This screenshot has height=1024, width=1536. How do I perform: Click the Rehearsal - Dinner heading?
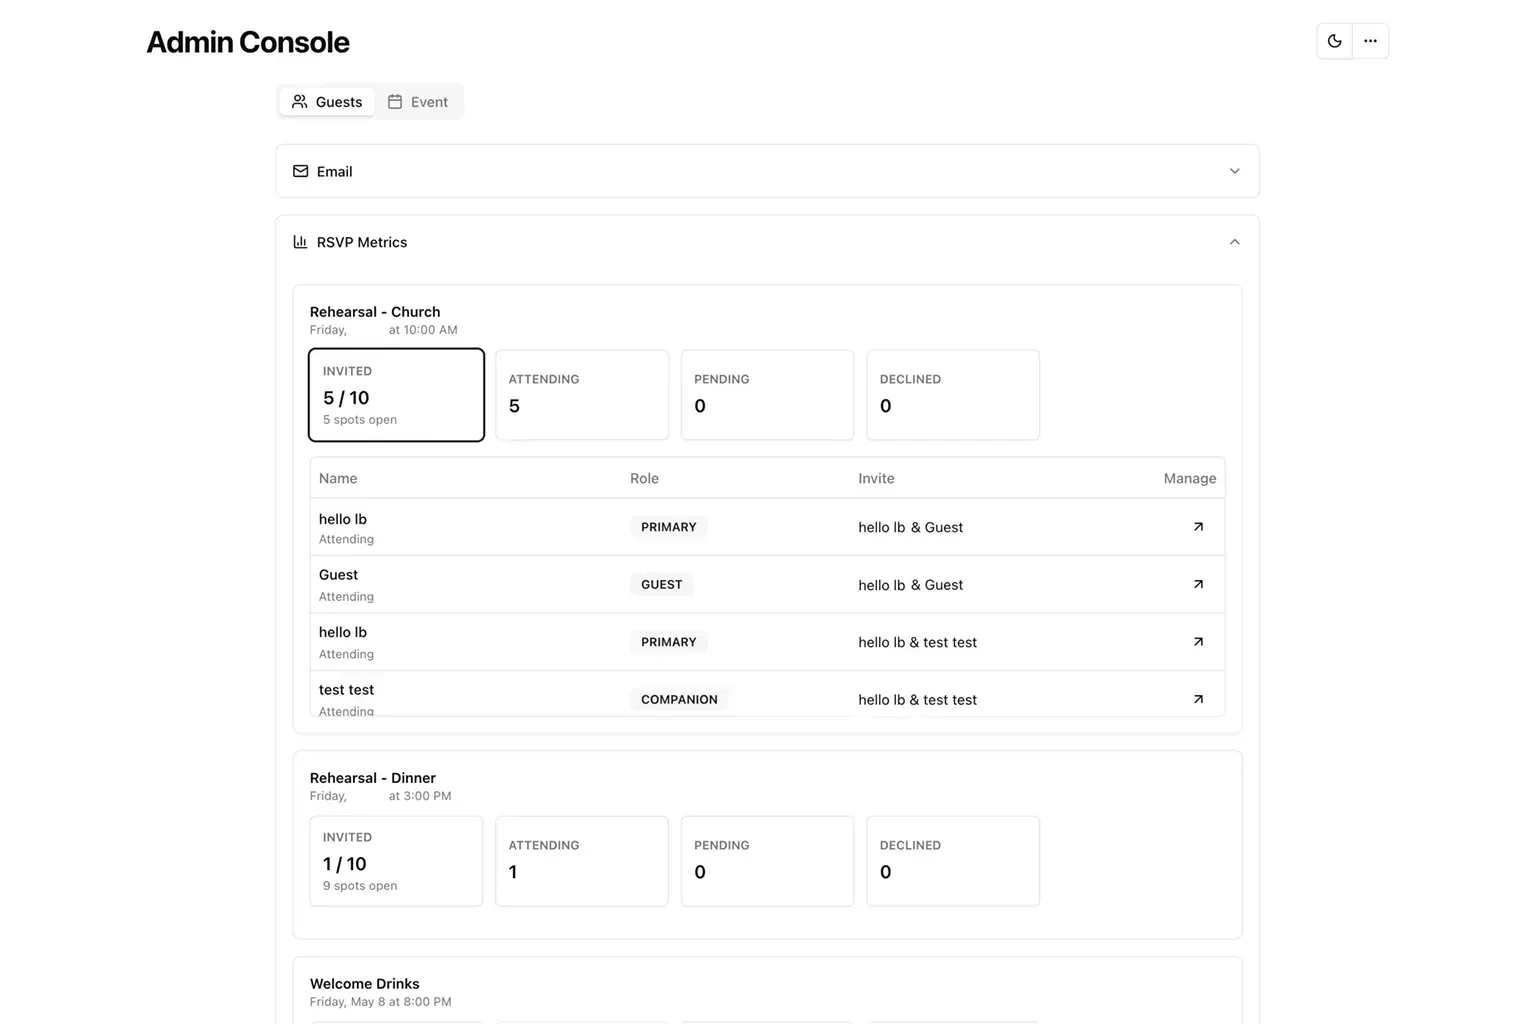click(373, 778)
